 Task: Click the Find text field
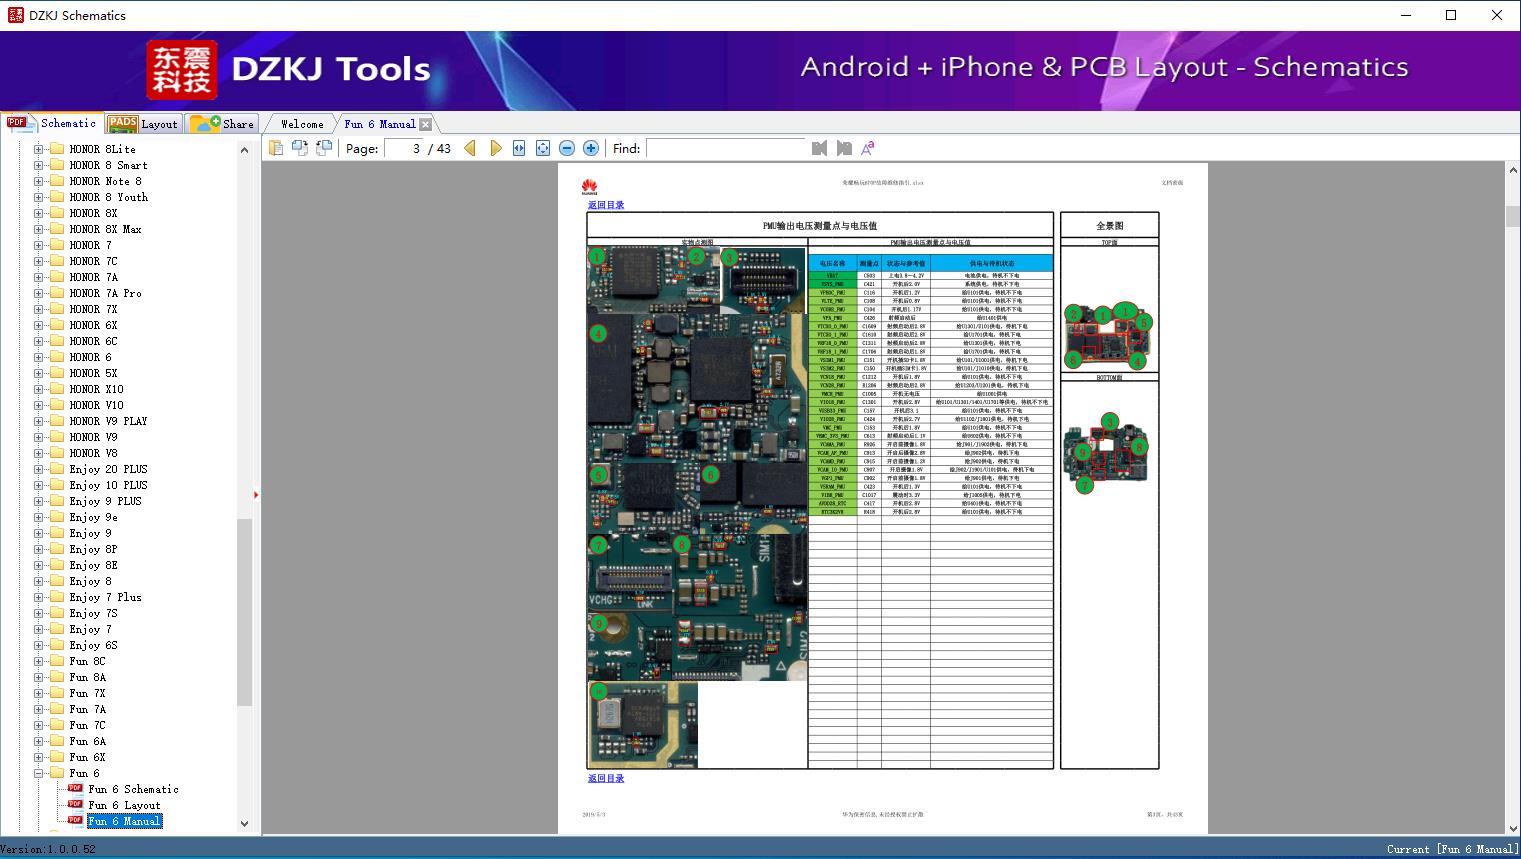coord(725,148)
